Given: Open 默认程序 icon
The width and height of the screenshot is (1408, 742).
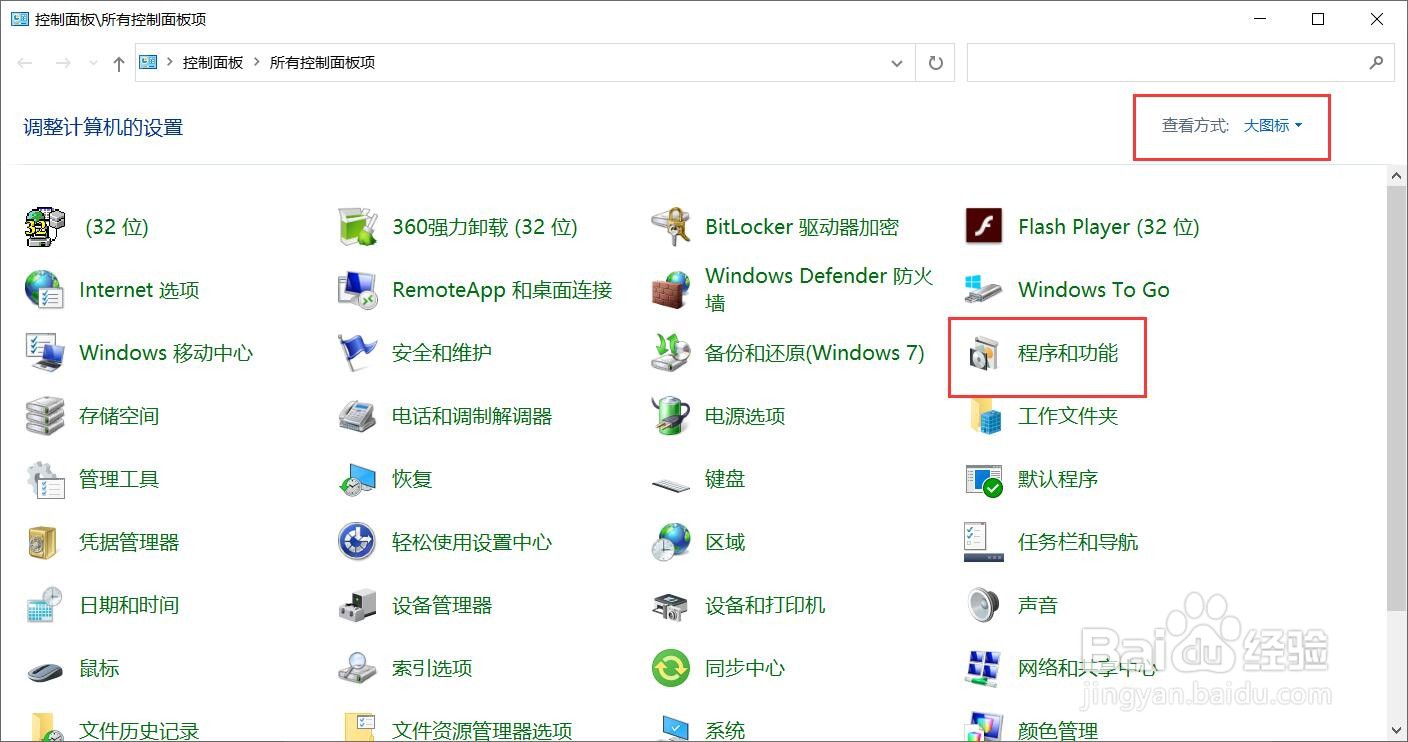Looking at the screenshot, I should click(x=983, y=479).
